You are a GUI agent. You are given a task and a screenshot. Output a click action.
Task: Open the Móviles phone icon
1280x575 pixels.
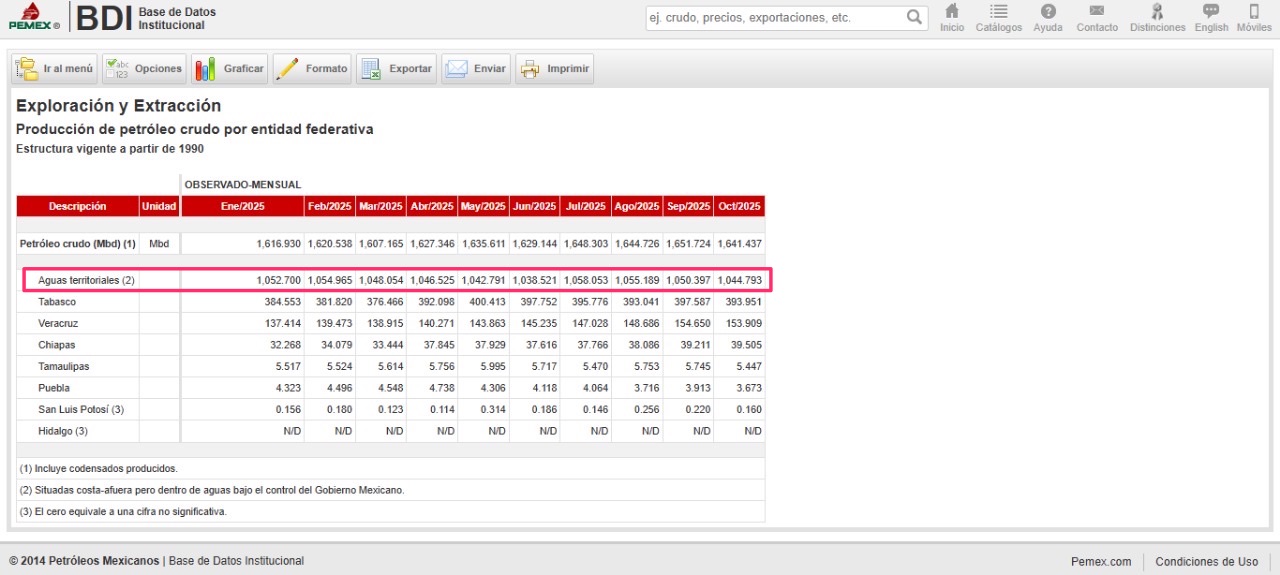coord(1254,12)
